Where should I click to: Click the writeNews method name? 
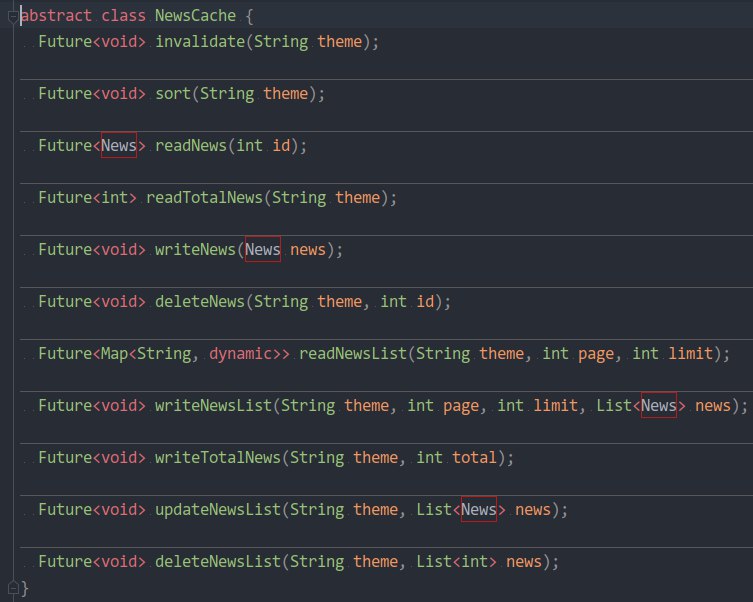coord(195,249)
